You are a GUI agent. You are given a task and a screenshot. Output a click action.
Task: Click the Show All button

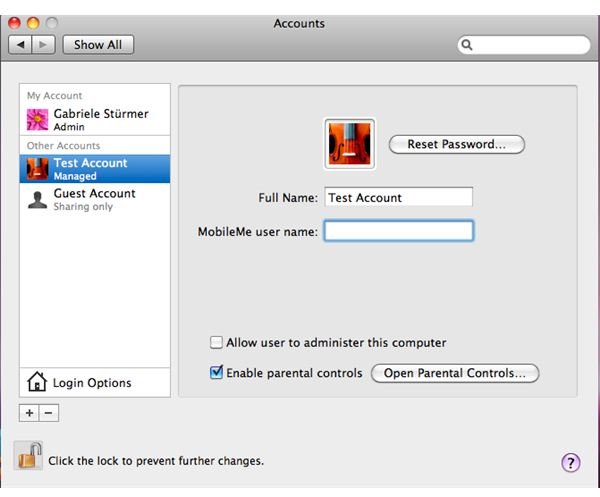[98, 45]
